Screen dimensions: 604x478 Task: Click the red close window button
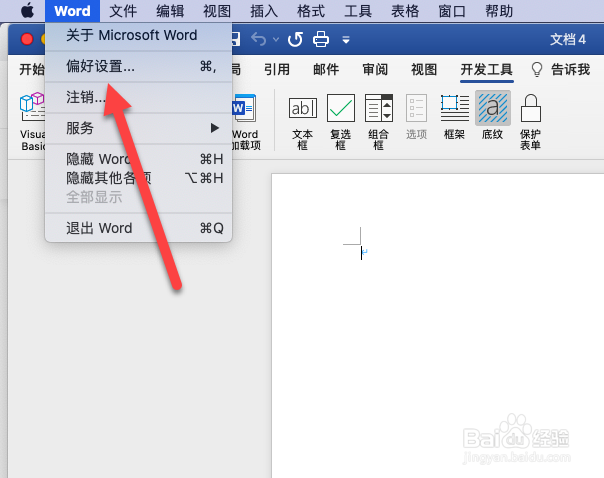[27, 39]
